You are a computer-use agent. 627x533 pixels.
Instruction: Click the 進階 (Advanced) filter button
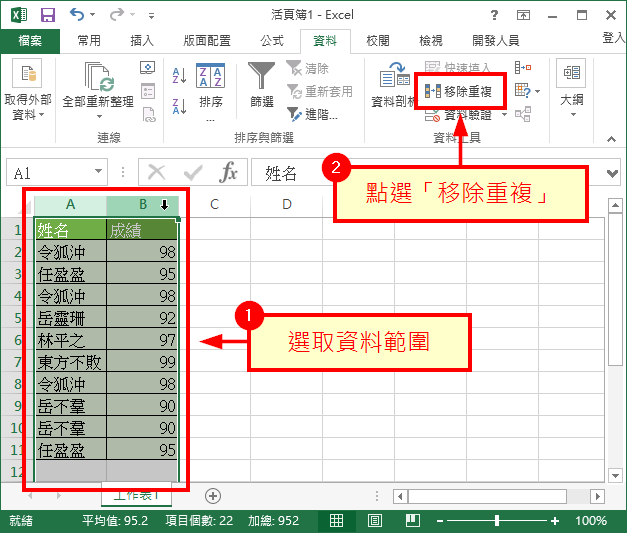coord(314,114)
